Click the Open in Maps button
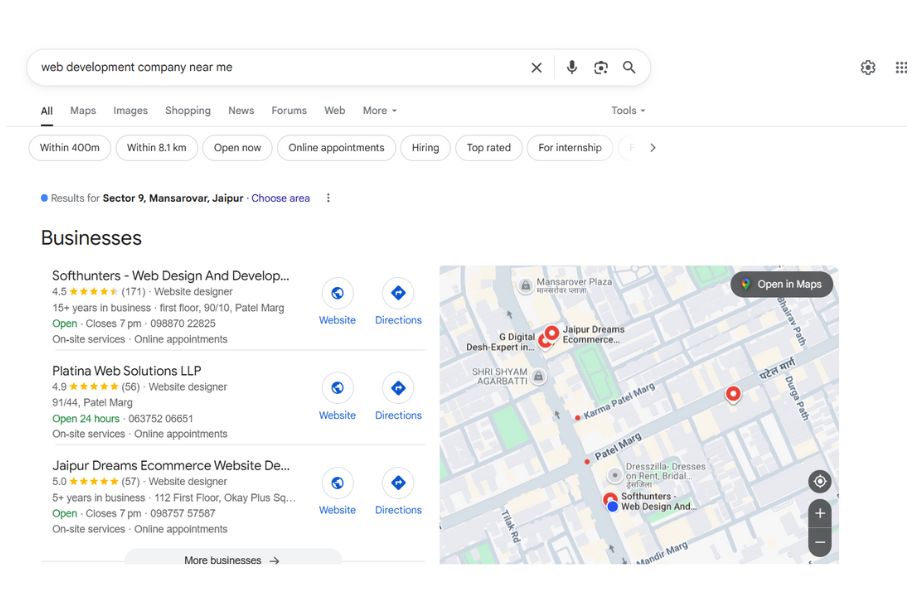913x600 pixels. click(x=781, y=284)
